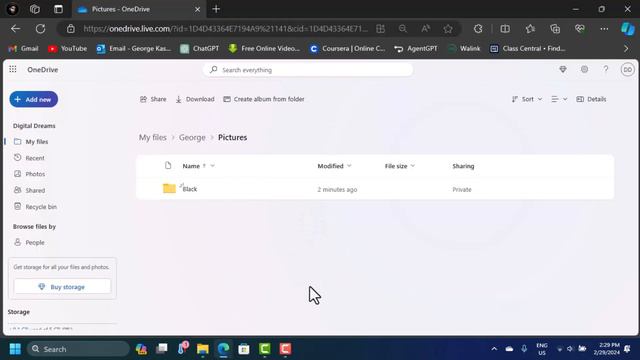Focus the Search everything box
Image resolution: width=640 pixels, height=360 pixels.
(308, 70)
